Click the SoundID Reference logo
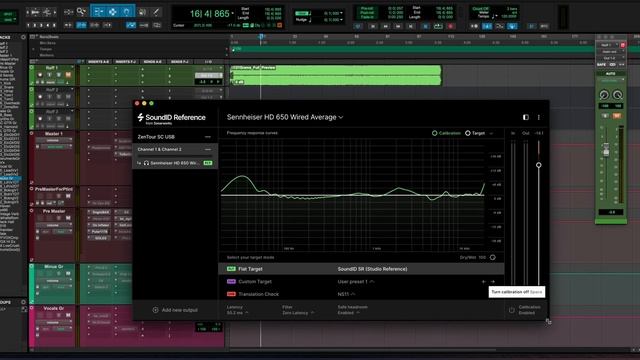This screenshot has width=640, height=360. pos(171,118)
